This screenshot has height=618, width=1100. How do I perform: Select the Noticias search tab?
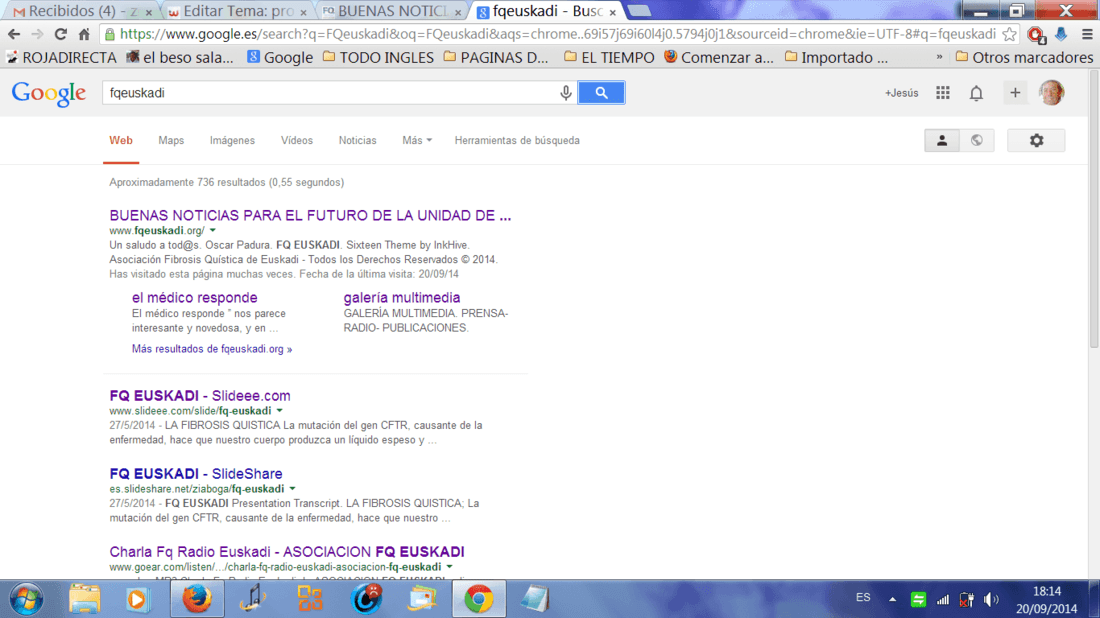point(358,140)
